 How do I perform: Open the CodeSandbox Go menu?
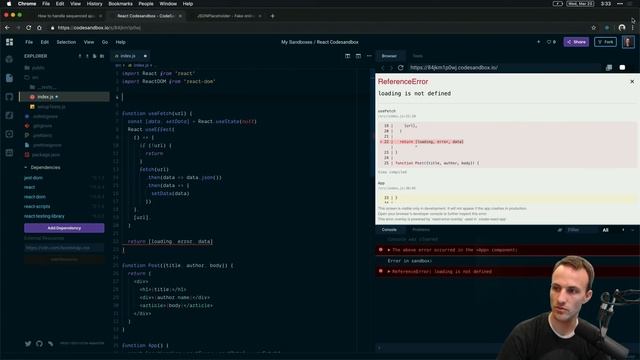[105, 42]
